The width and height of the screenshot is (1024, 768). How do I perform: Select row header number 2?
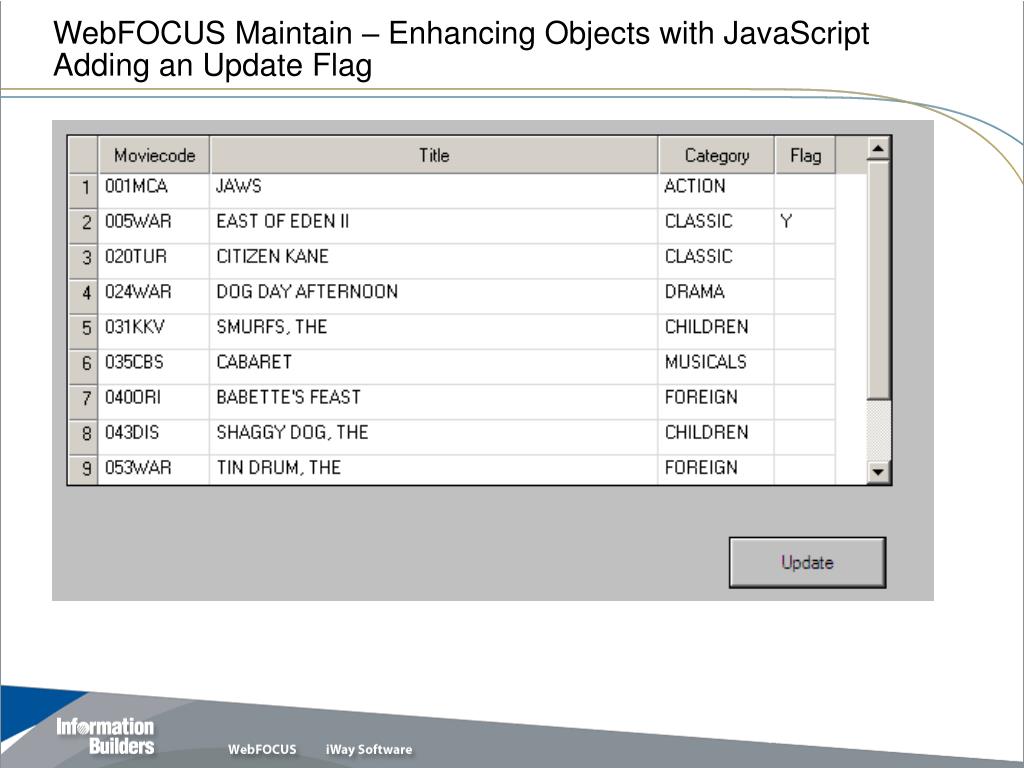(x=84, y=227)
